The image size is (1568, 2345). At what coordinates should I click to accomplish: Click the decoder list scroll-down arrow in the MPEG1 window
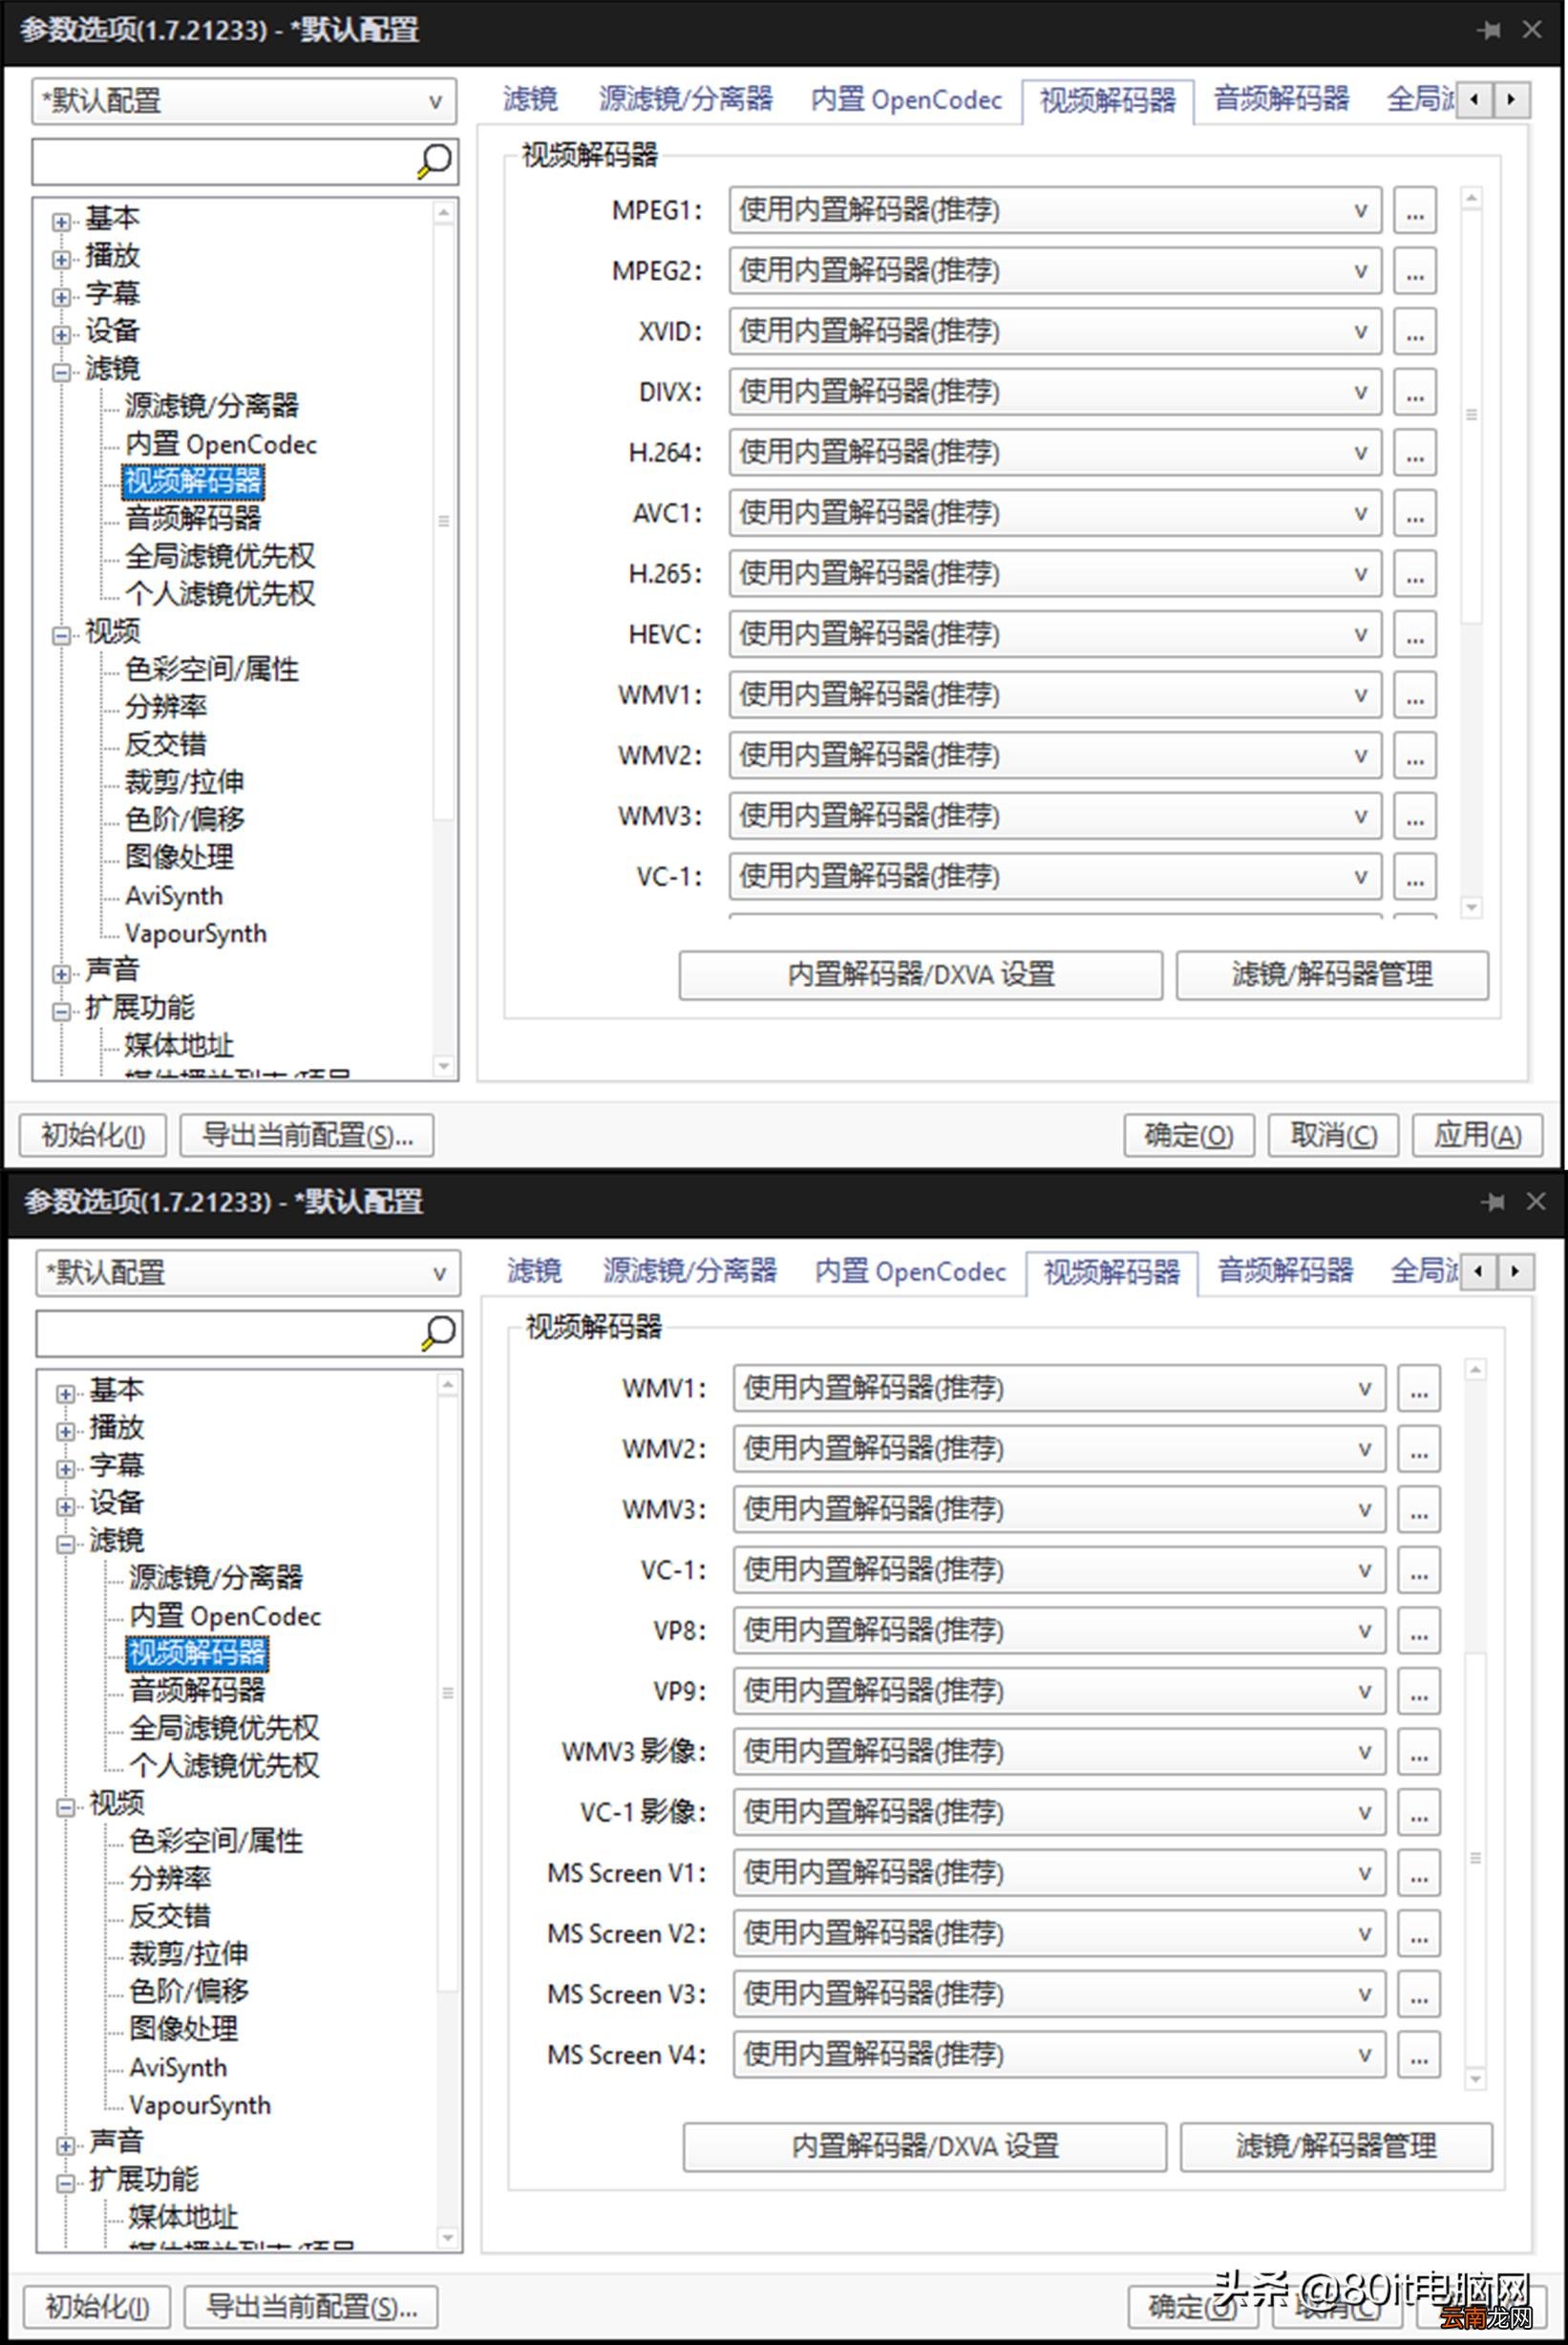[x=1471, y=907]
